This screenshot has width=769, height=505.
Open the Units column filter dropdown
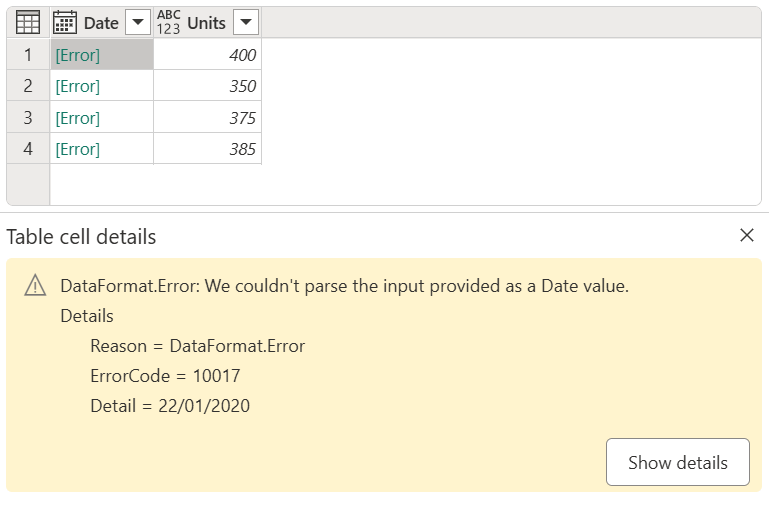[246, 23]
